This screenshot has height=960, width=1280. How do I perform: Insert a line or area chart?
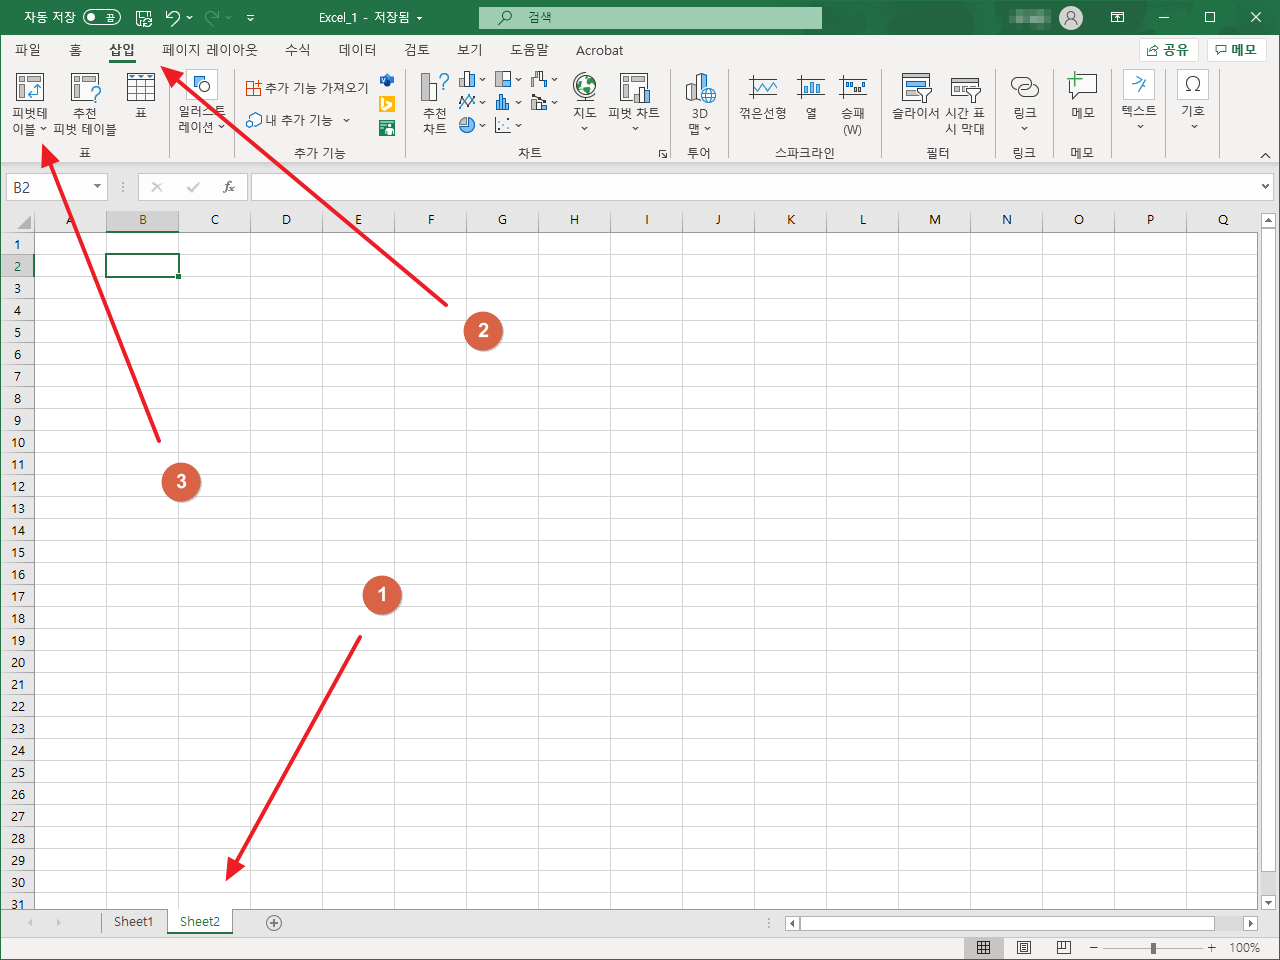pyautogui.click(x=472, y=102)
